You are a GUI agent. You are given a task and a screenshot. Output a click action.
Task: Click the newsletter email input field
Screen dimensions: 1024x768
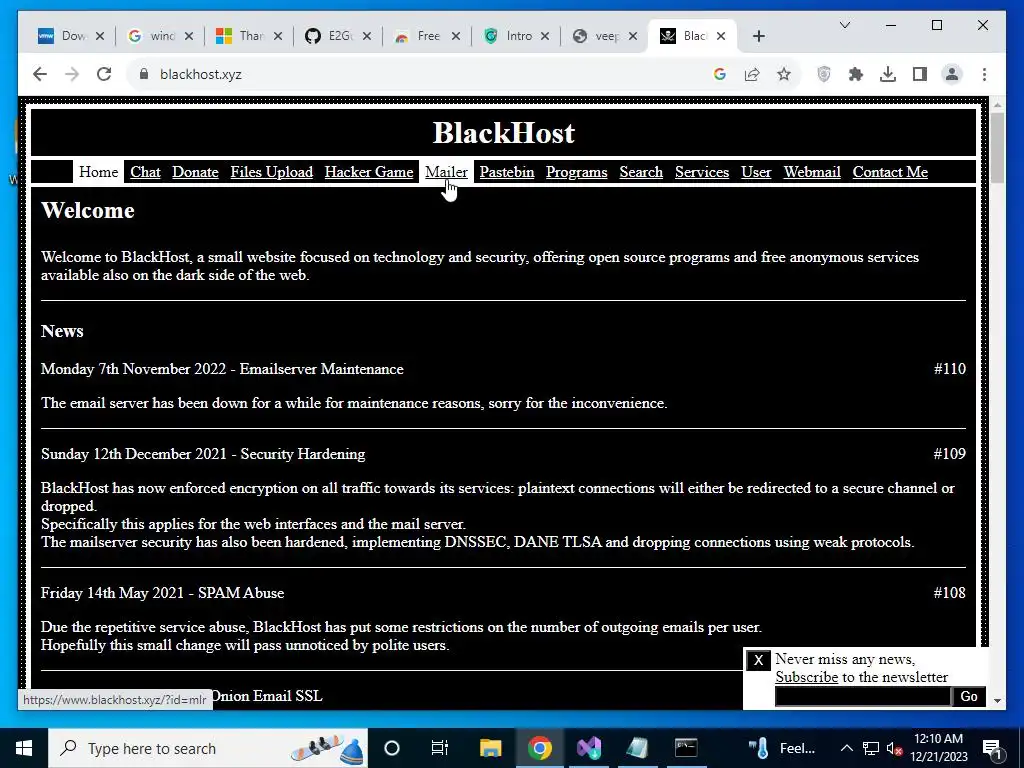coord(863,696)
